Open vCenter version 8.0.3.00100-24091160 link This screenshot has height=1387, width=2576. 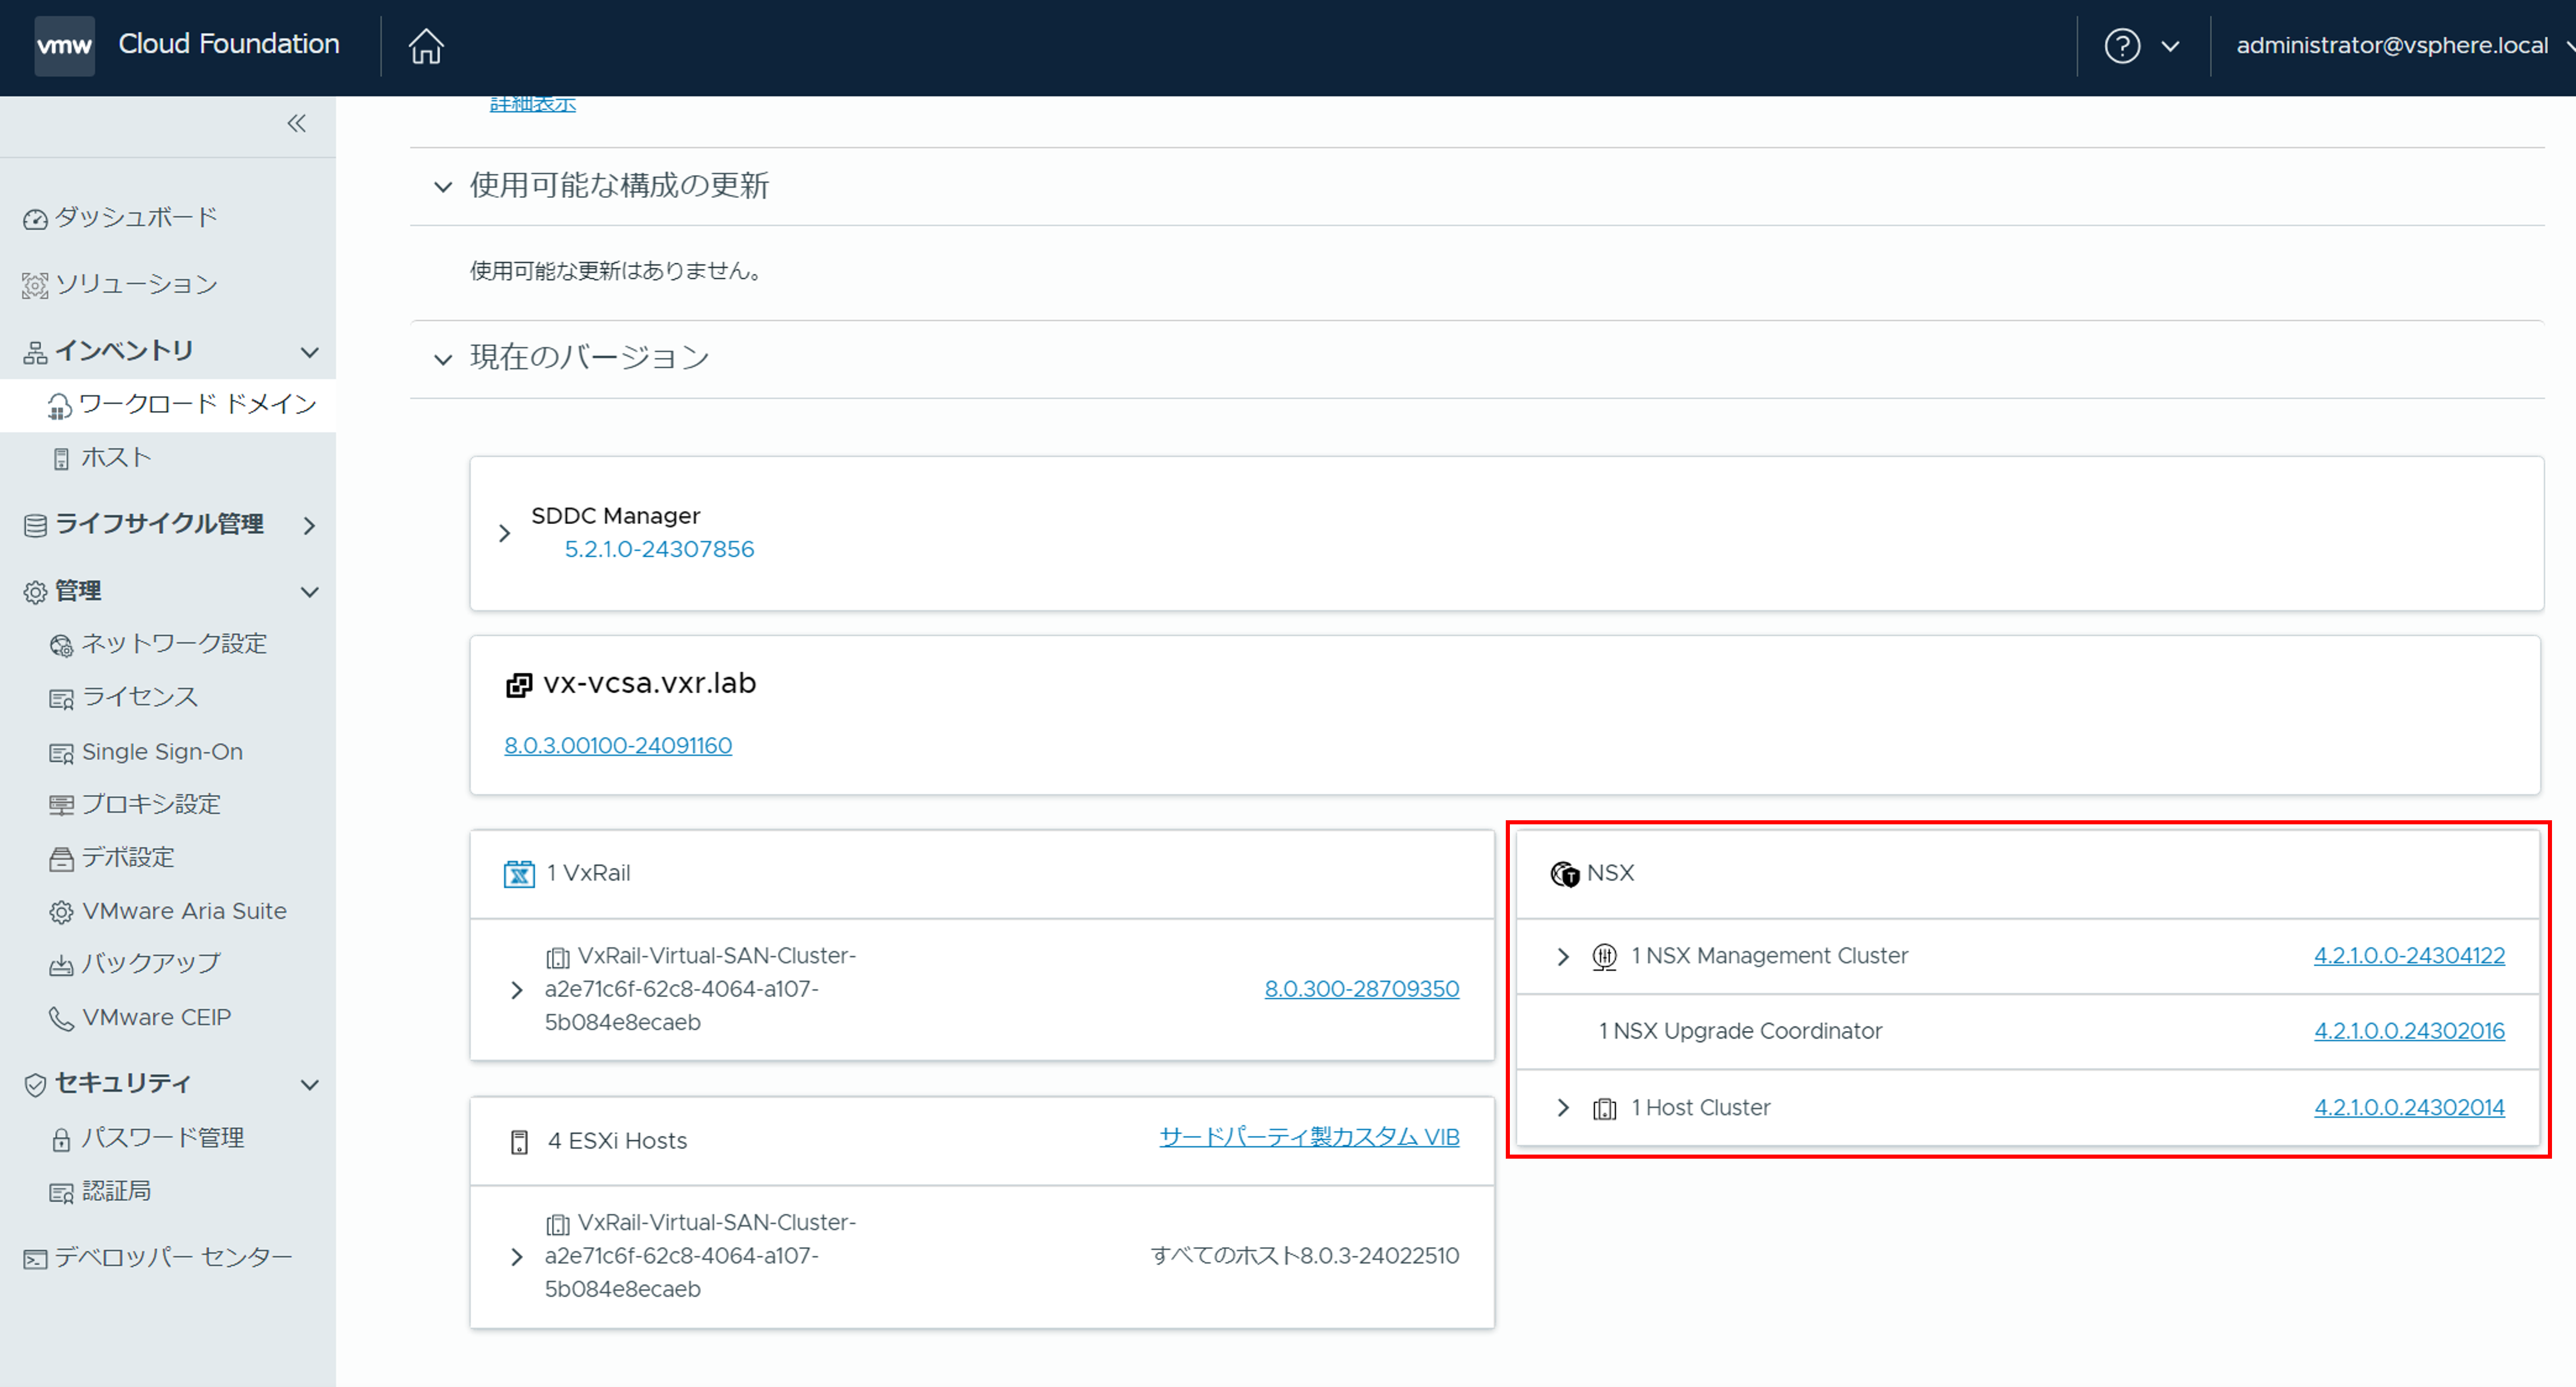click(618, 745)
